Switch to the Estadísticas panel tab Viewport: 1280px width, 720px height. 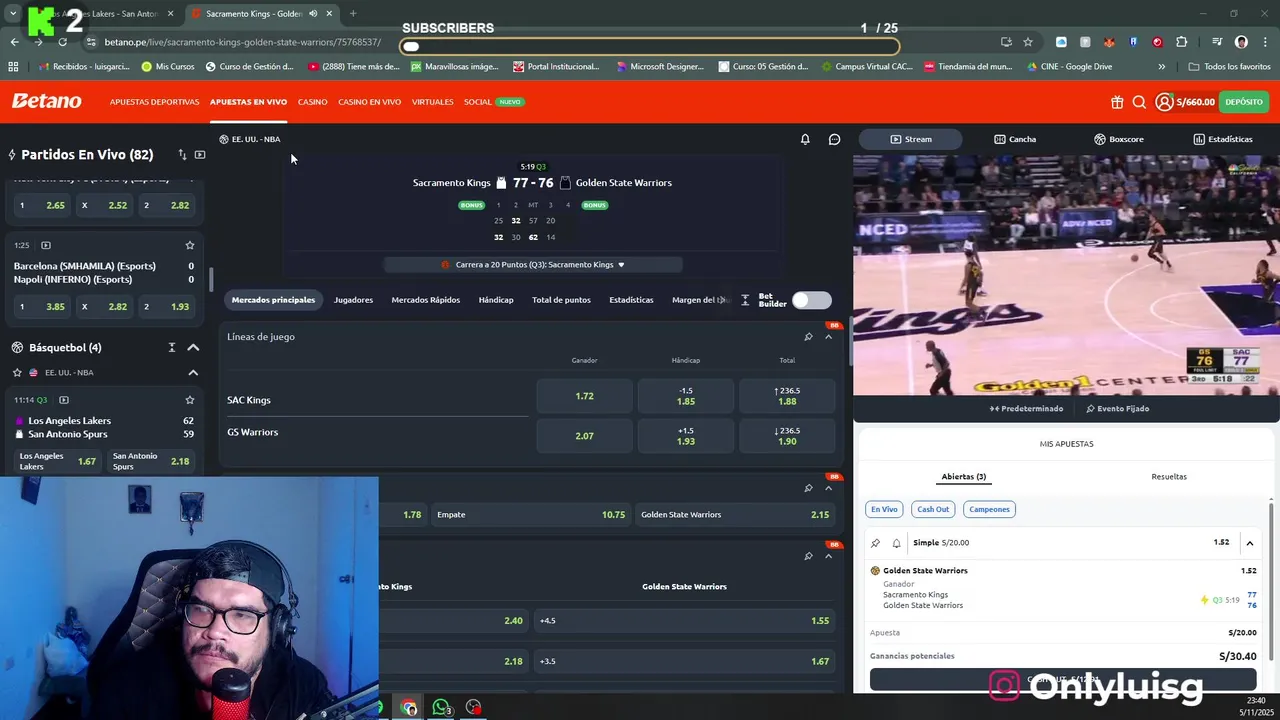(1222, 139)
